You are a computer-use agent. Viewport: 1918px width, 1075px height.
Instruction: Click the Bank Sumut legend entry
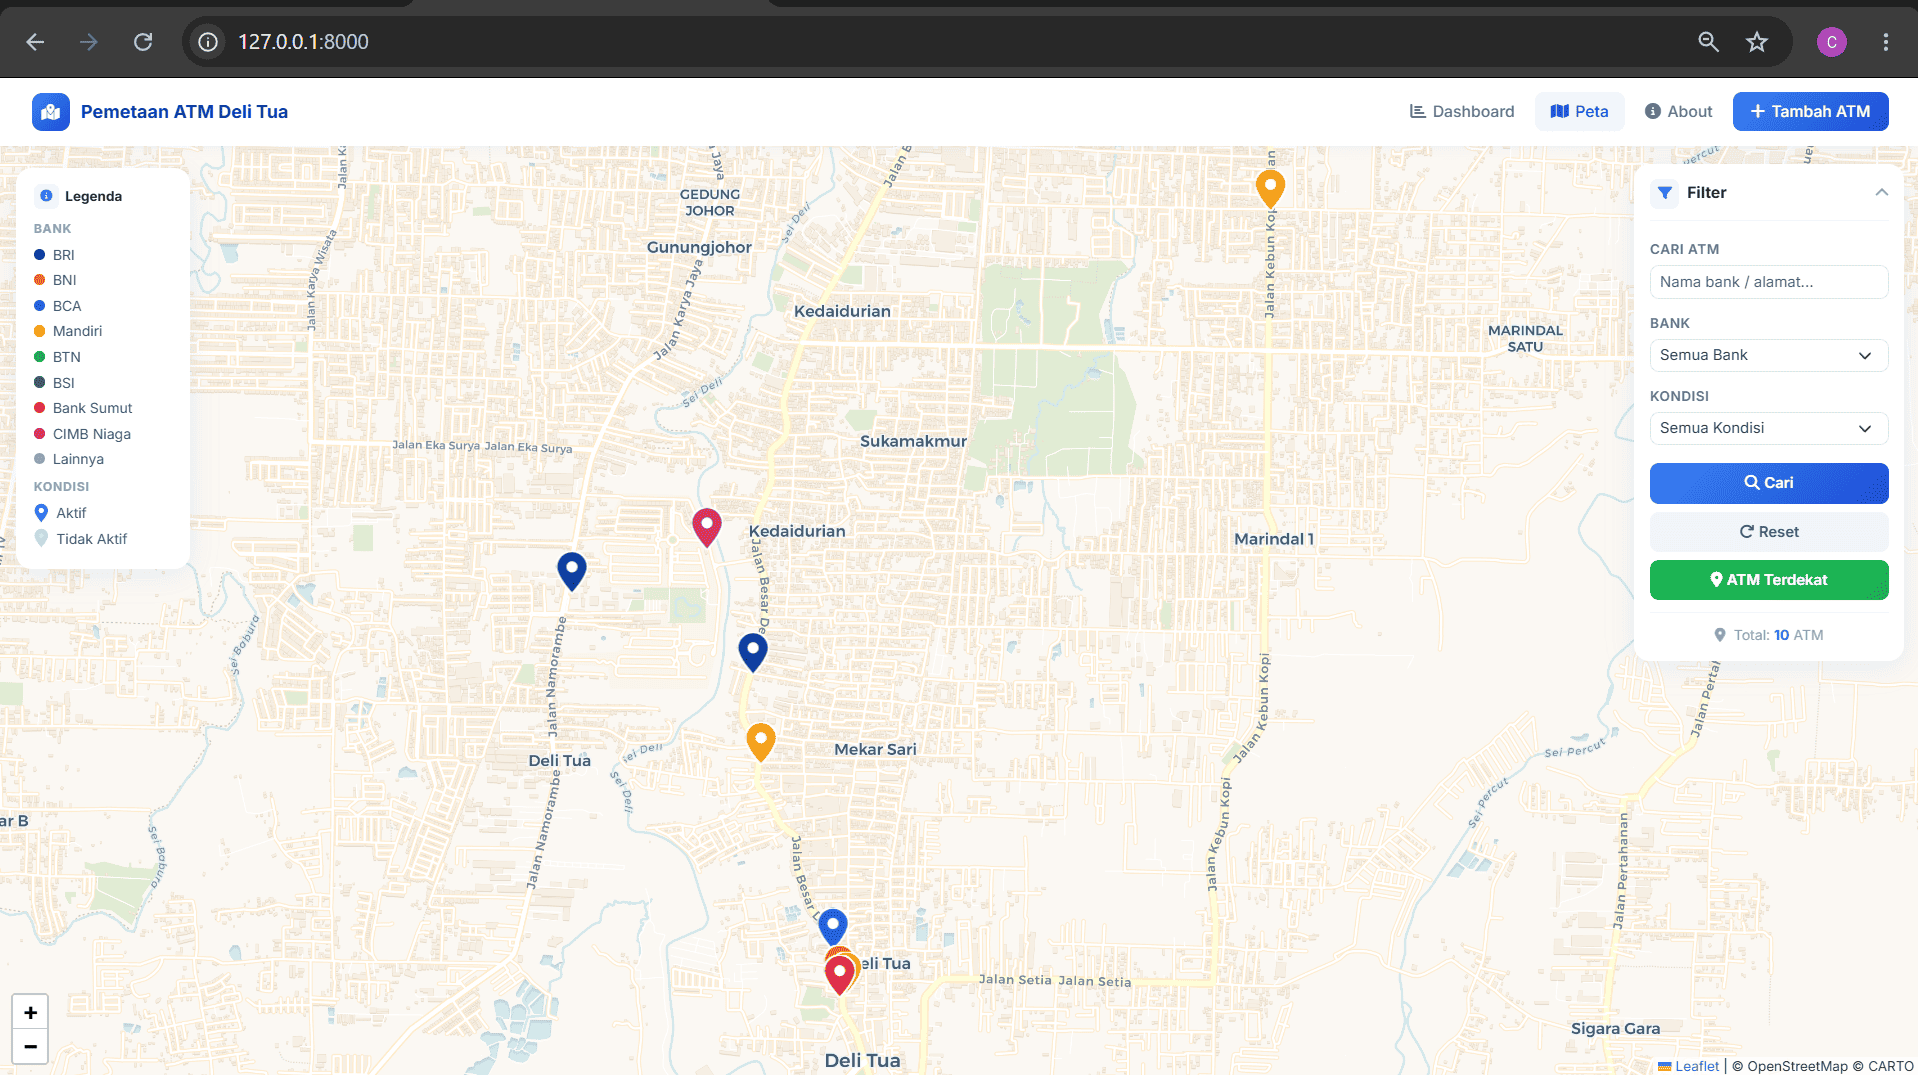[83, 408]
